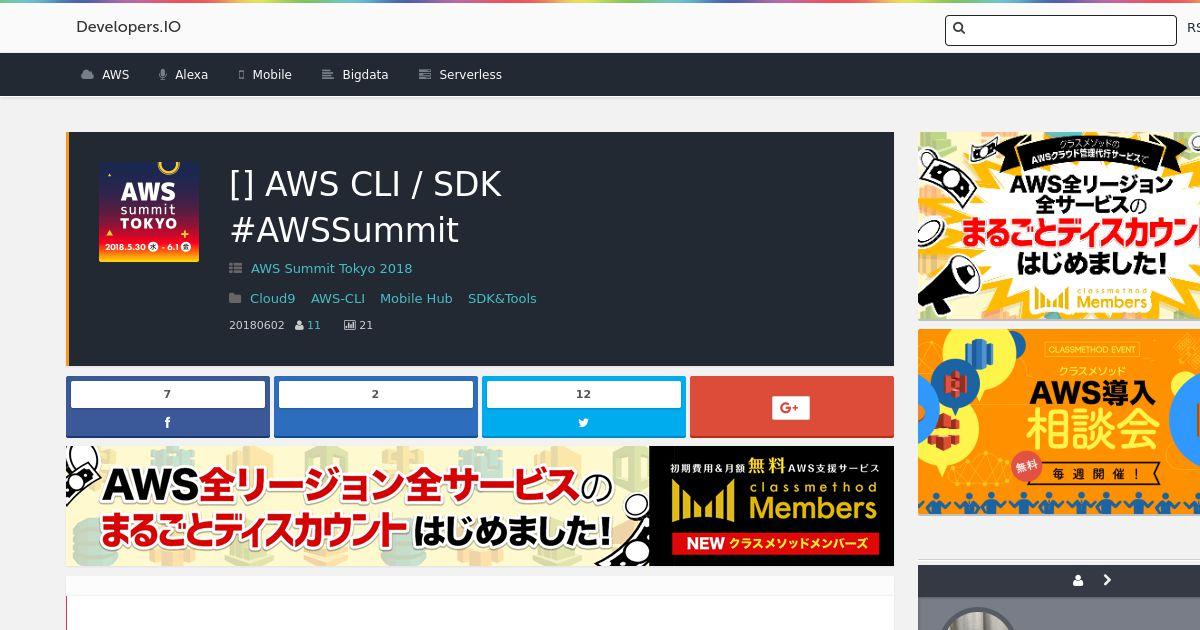Open the Cloud9 category link
Screen dimensions: 1200x630
(272, 298)
